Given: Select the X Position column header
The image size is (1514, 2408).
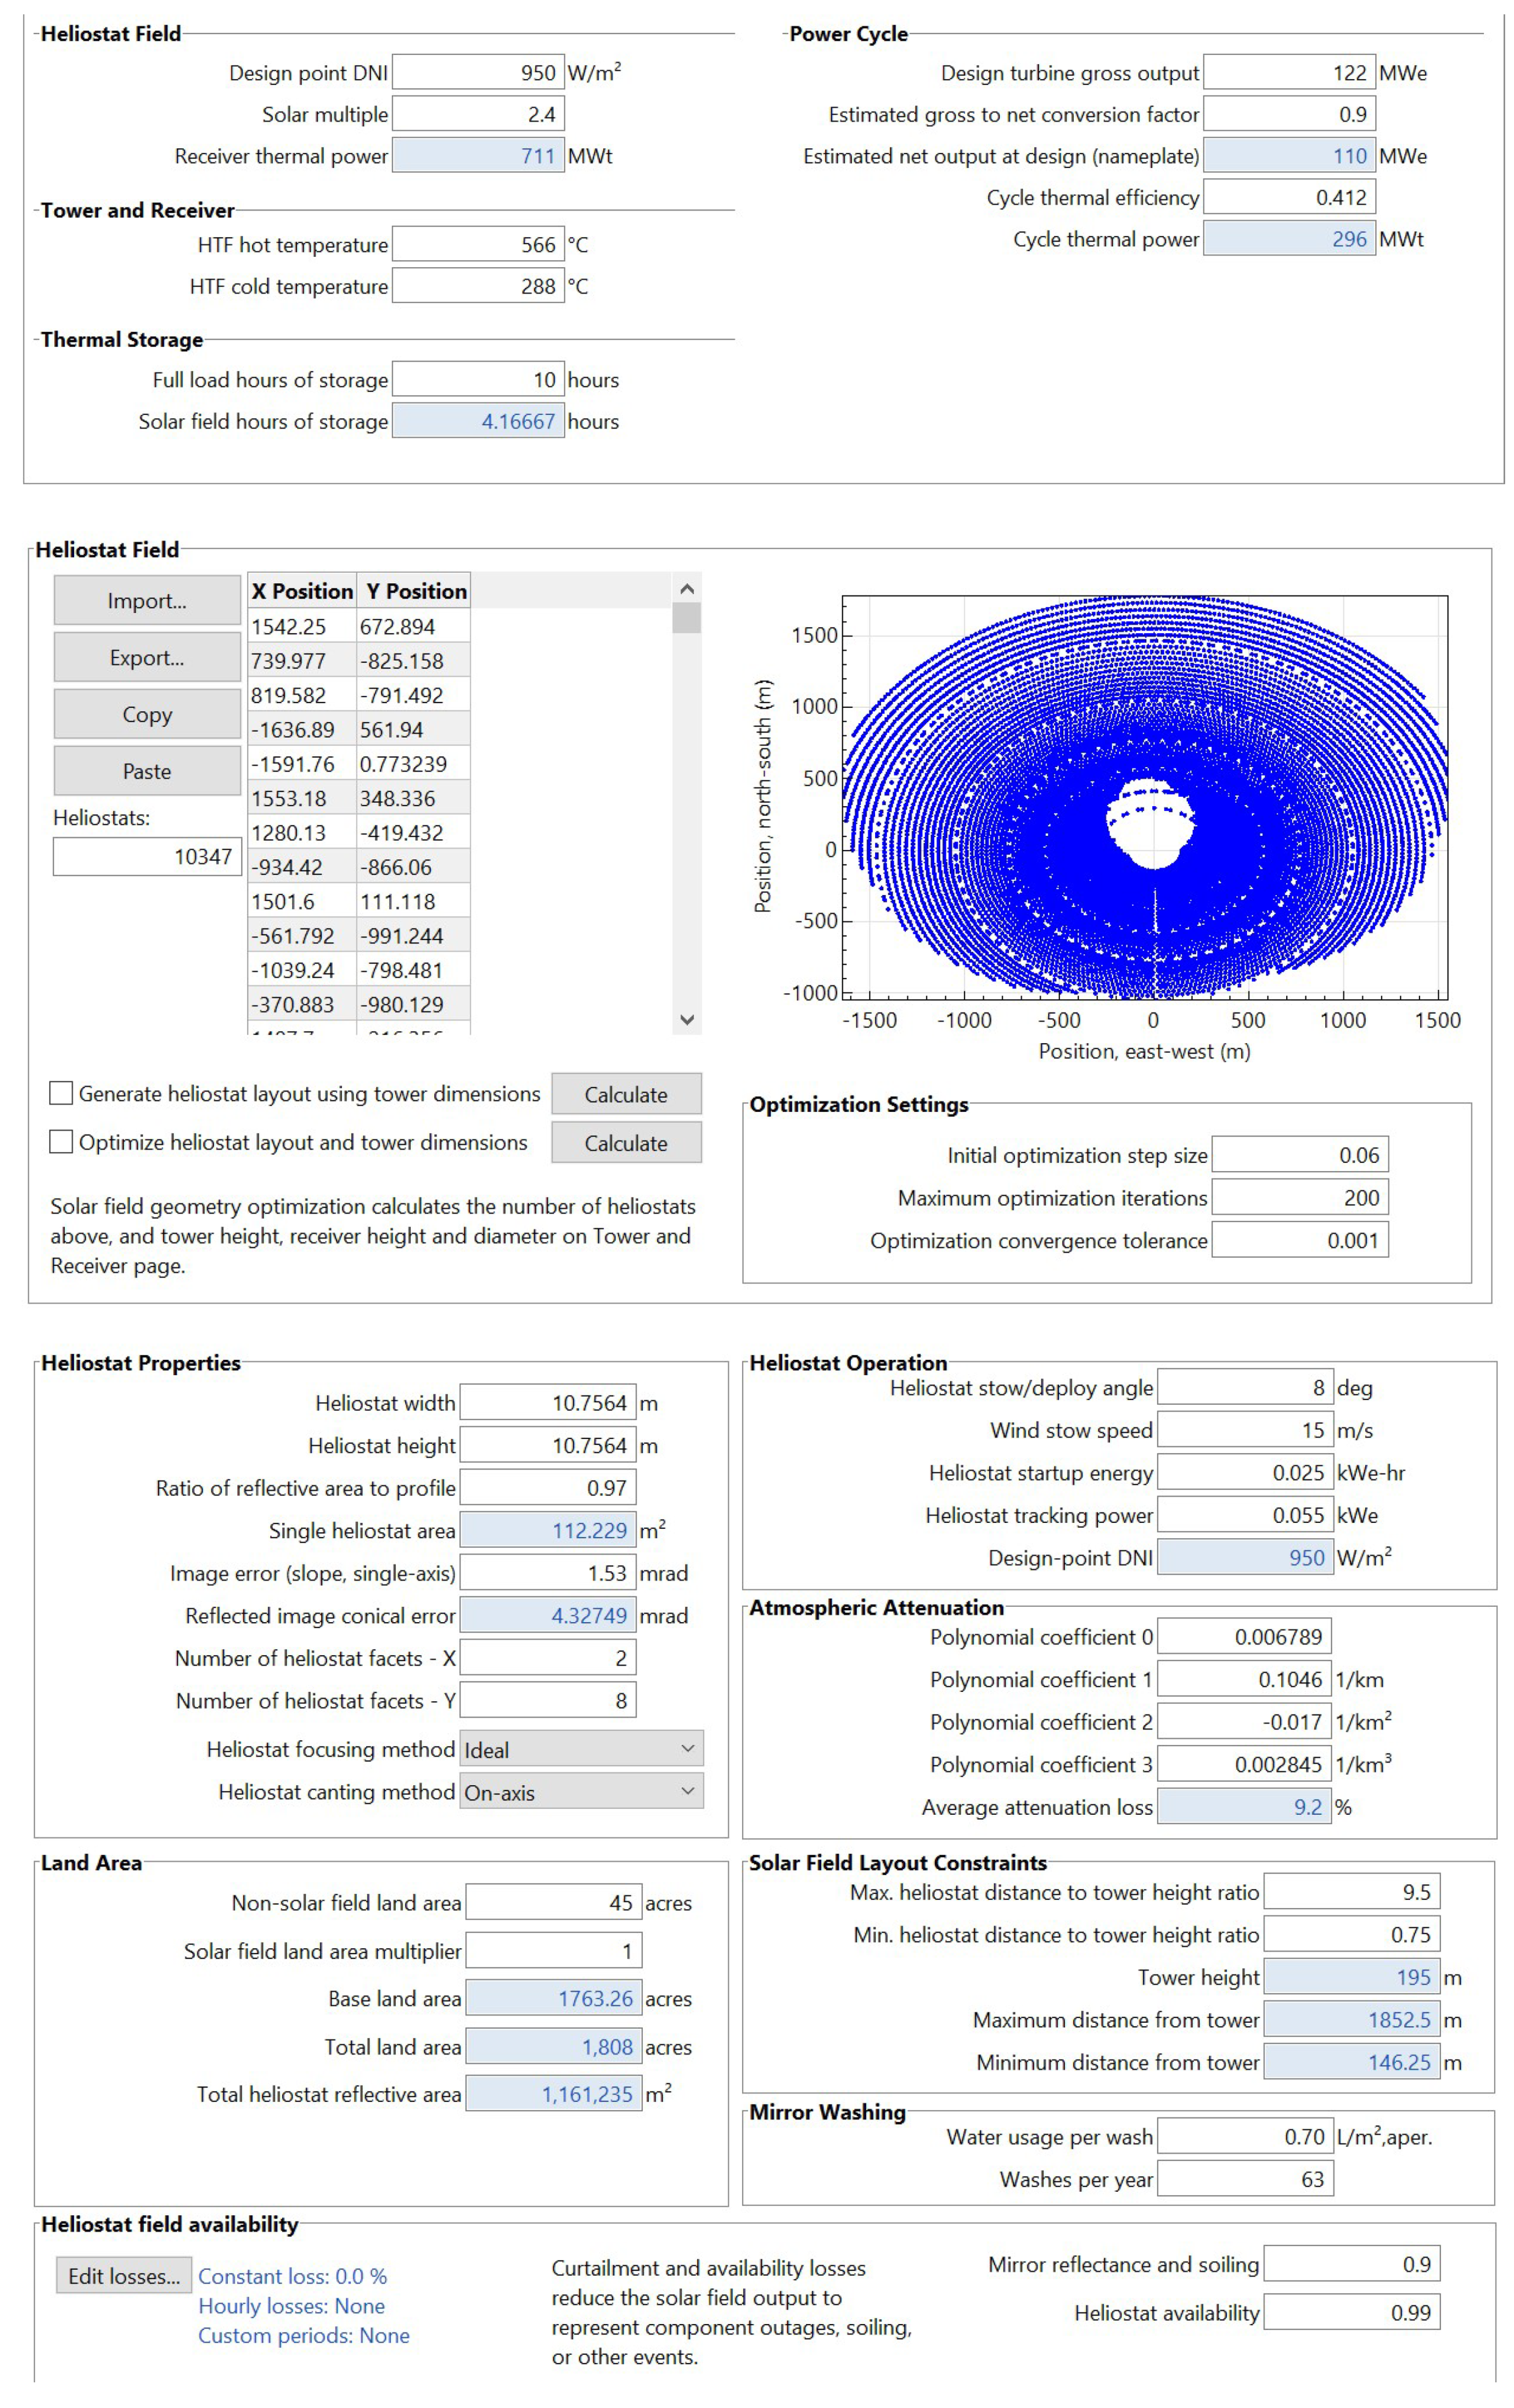Looking at the screenshot, I should pos(302,591).
